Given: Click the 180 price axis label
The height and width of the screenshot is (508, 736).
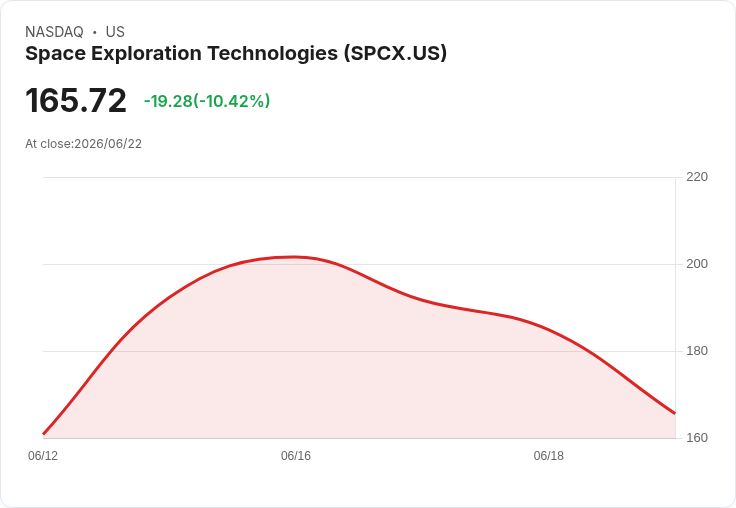Looking at the screenshot, I should (x=697, y=351).
